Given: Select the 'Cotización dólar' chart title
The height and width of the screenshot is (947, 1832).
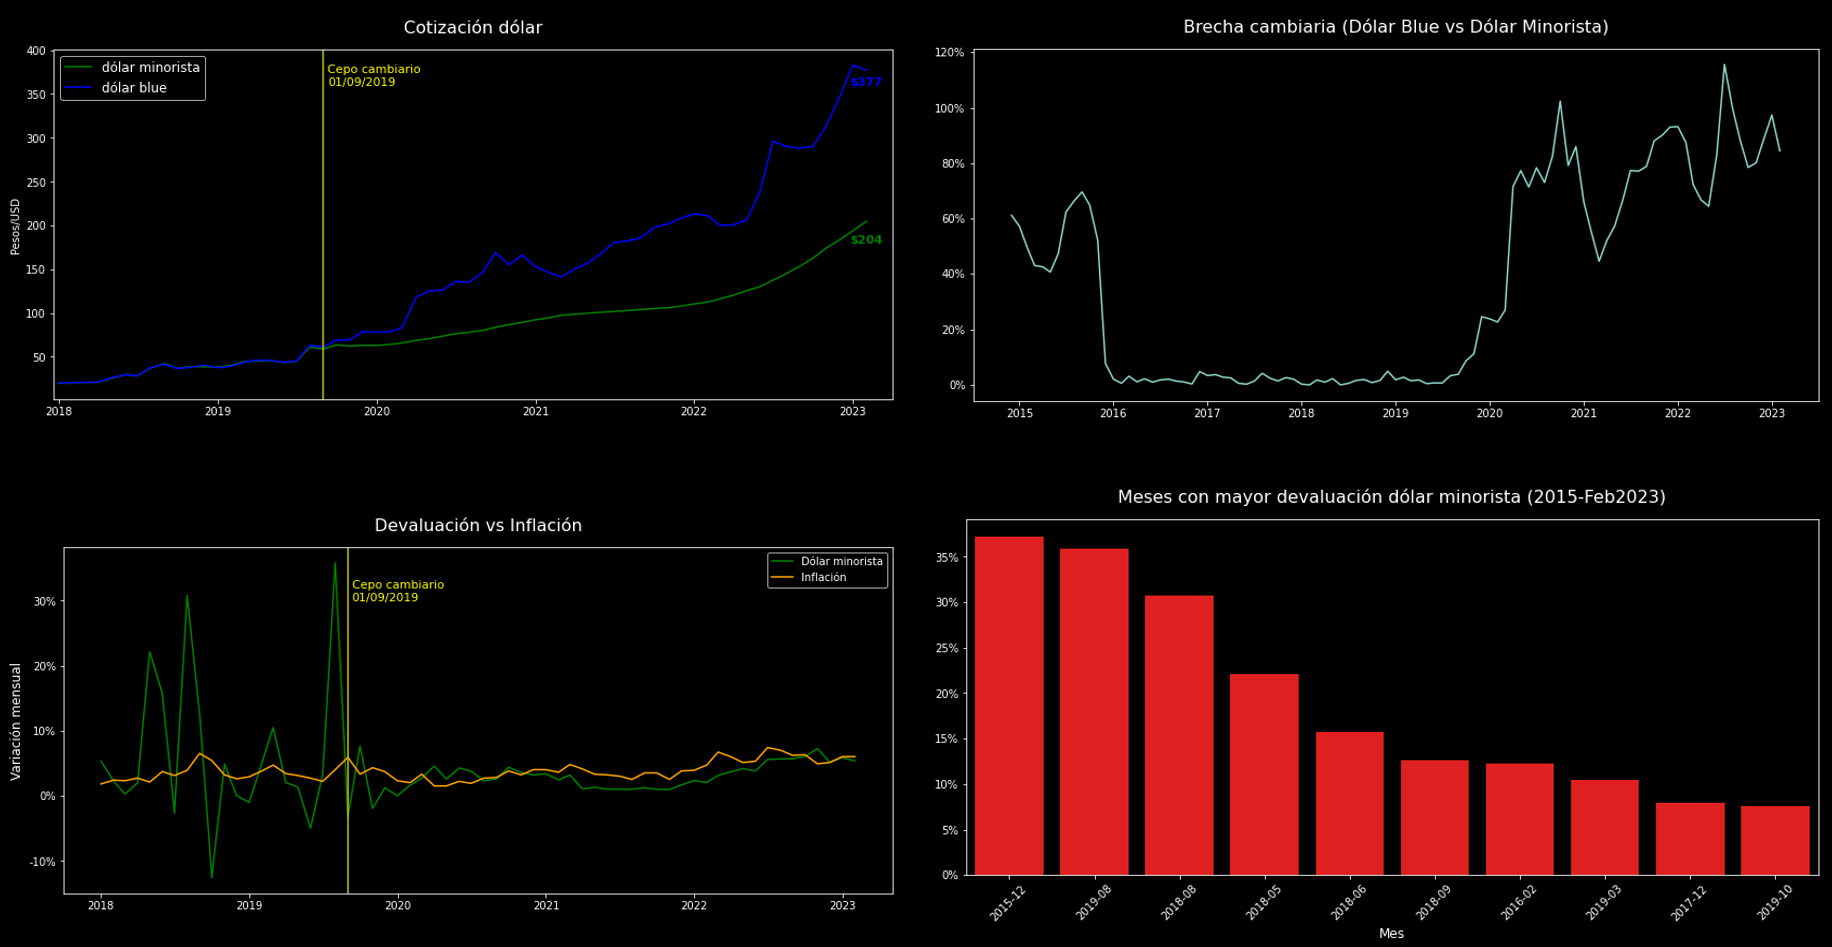Looking at the screenshot, I should pos(472,27).
